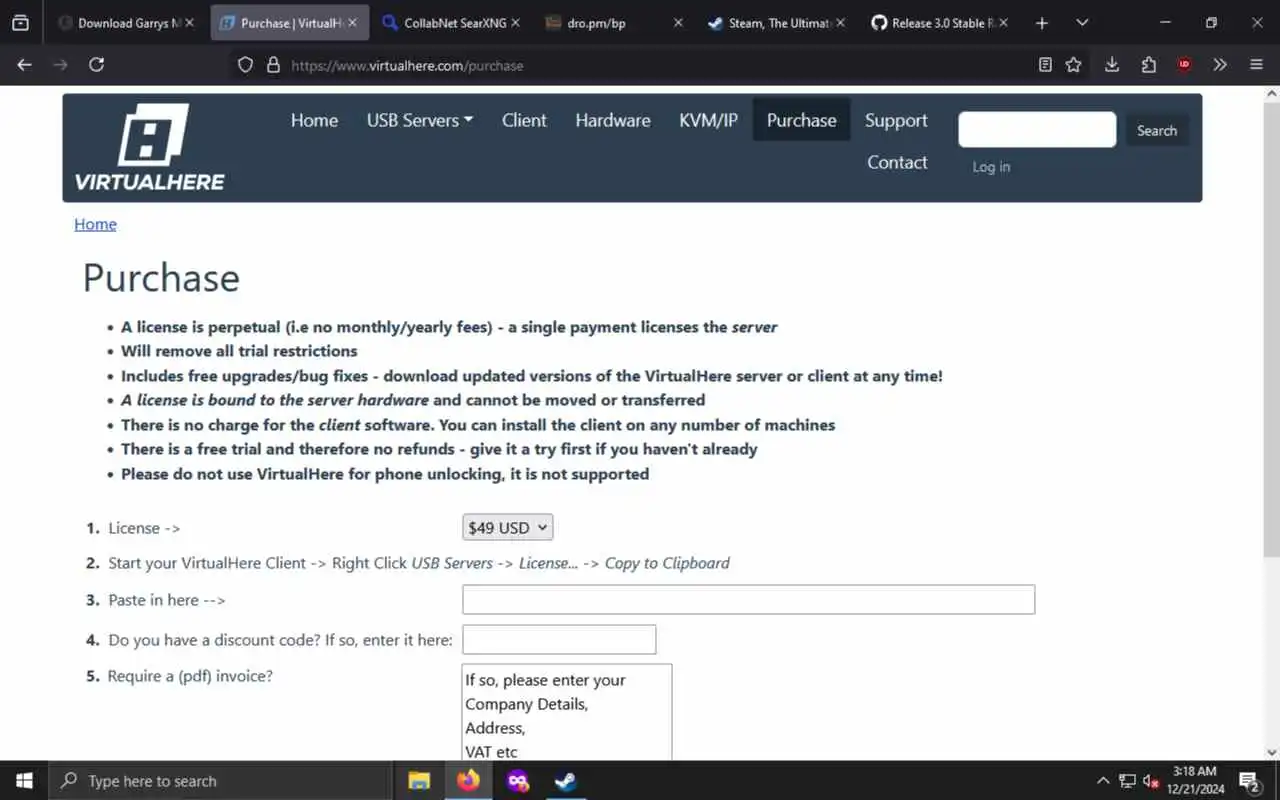Click the taskbar clock showing 3:18 AM
This screenshot has height=800, width=1280.
click(1195, 781)
